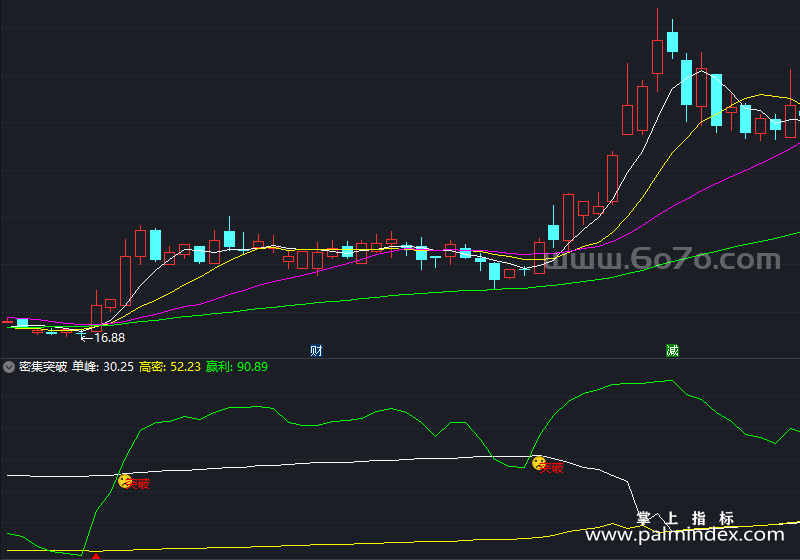Viewport: 800px width, 560px height.
Task: Click the 高密: 52.23 value
Action: (170, 367)
